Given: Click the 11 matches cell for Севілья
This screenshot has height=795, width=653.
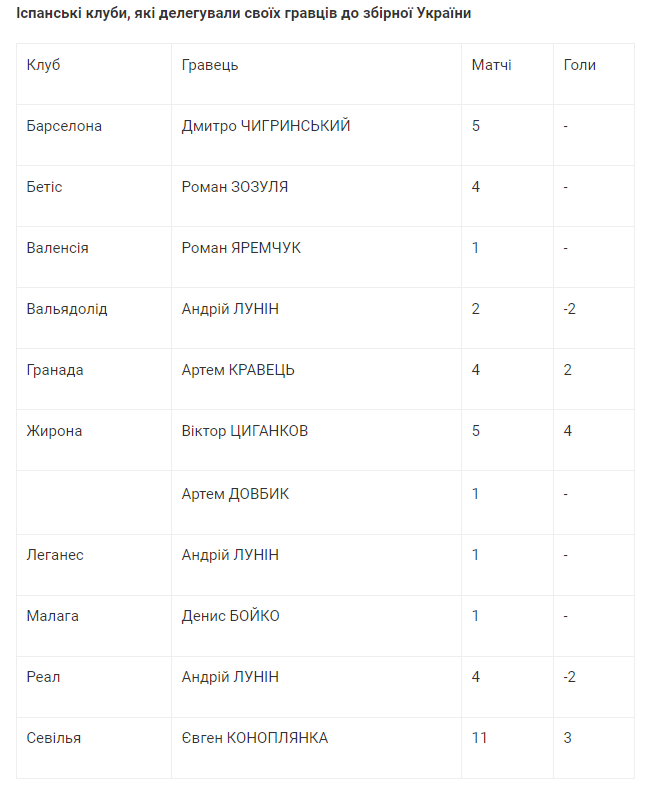Looking at the screenshot, I should click(x=480, y=738).
